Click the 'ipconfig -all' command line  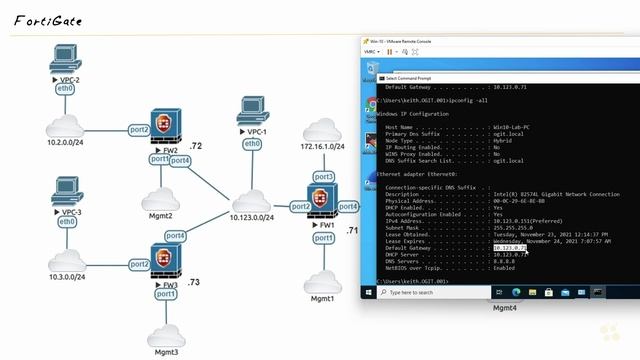coord(468,100)
